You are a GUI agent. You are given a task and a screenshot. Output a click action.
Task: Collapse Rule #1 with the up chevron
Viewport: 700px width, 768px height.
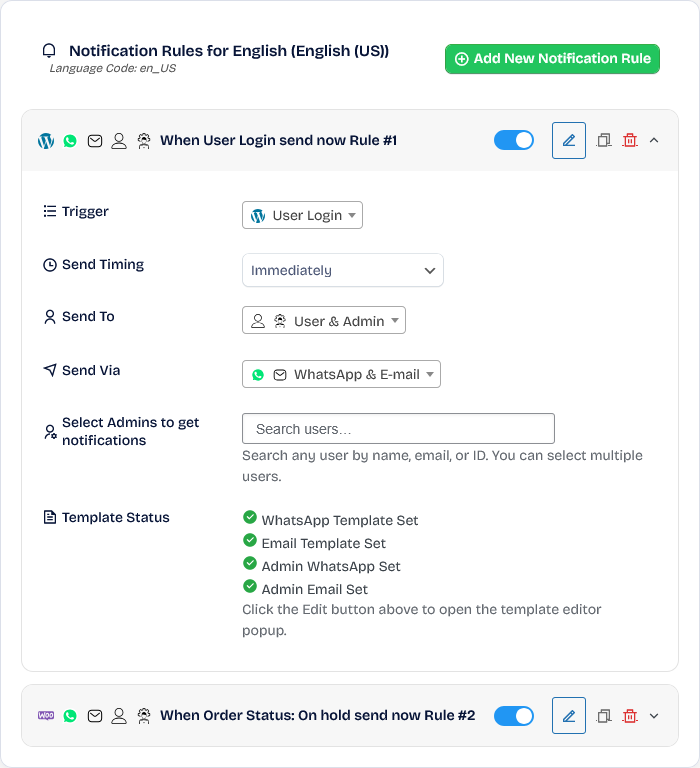[654, 141]
